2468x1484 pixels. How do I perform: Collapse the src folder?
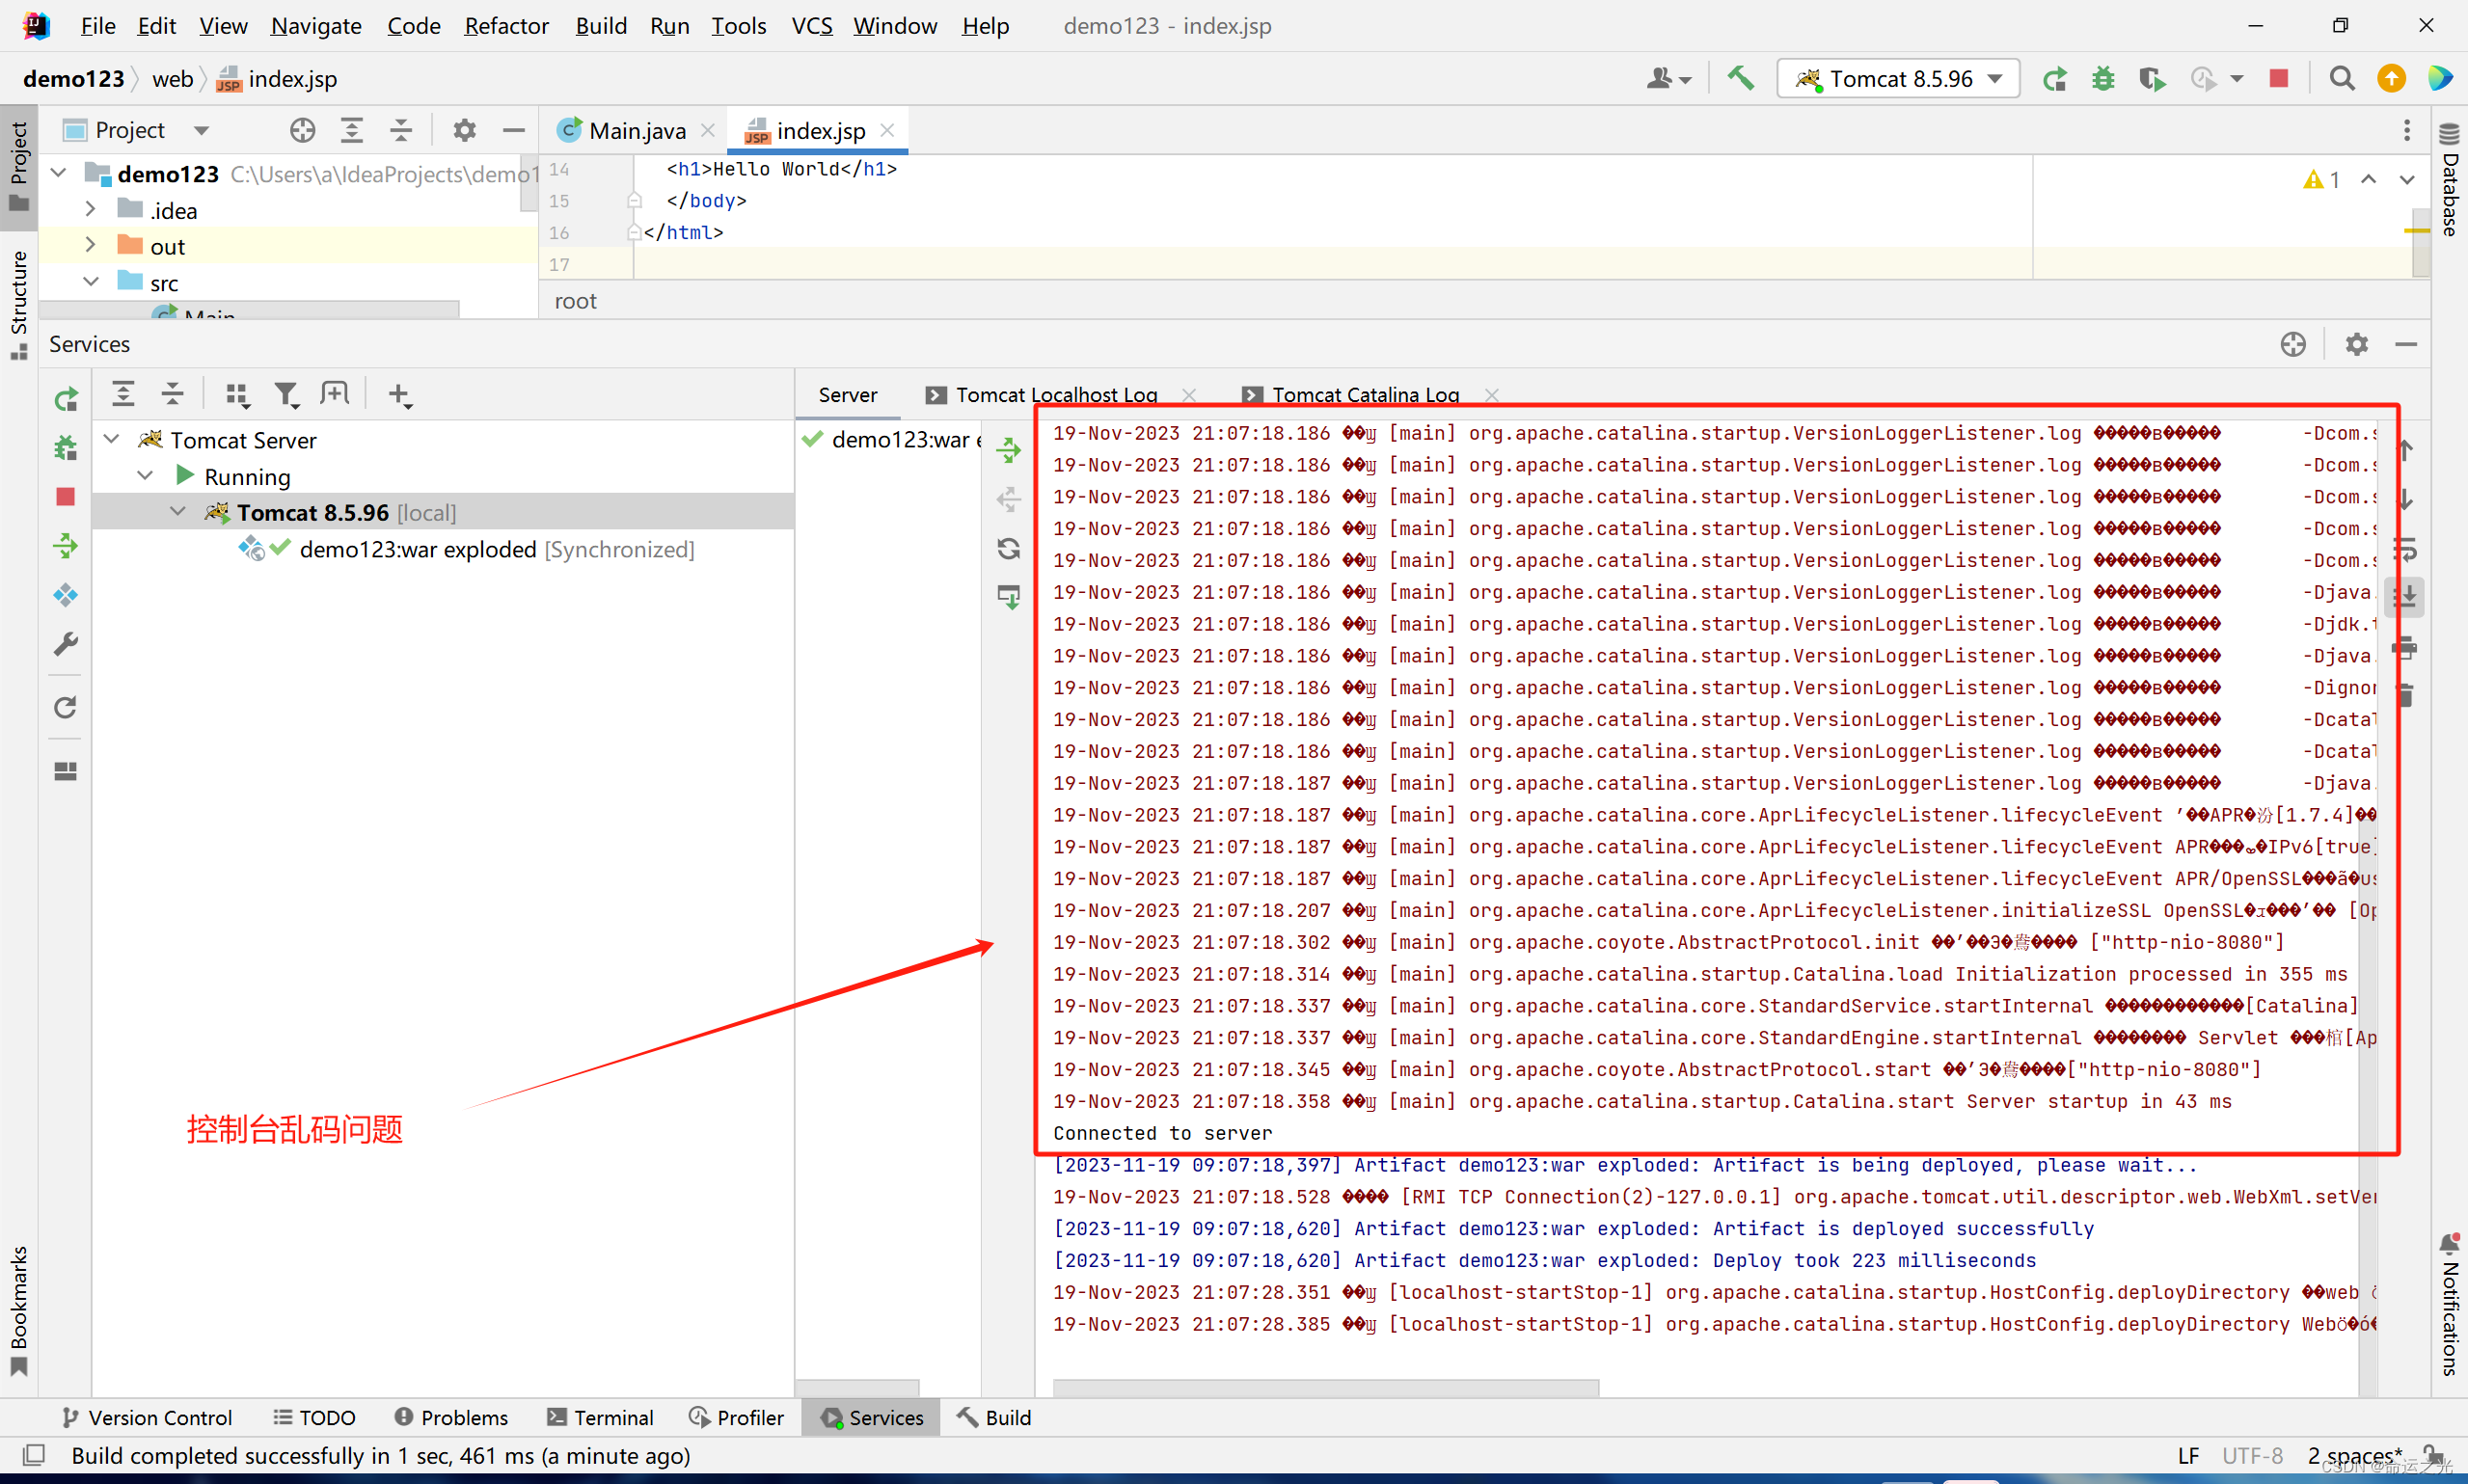(90, 282)
